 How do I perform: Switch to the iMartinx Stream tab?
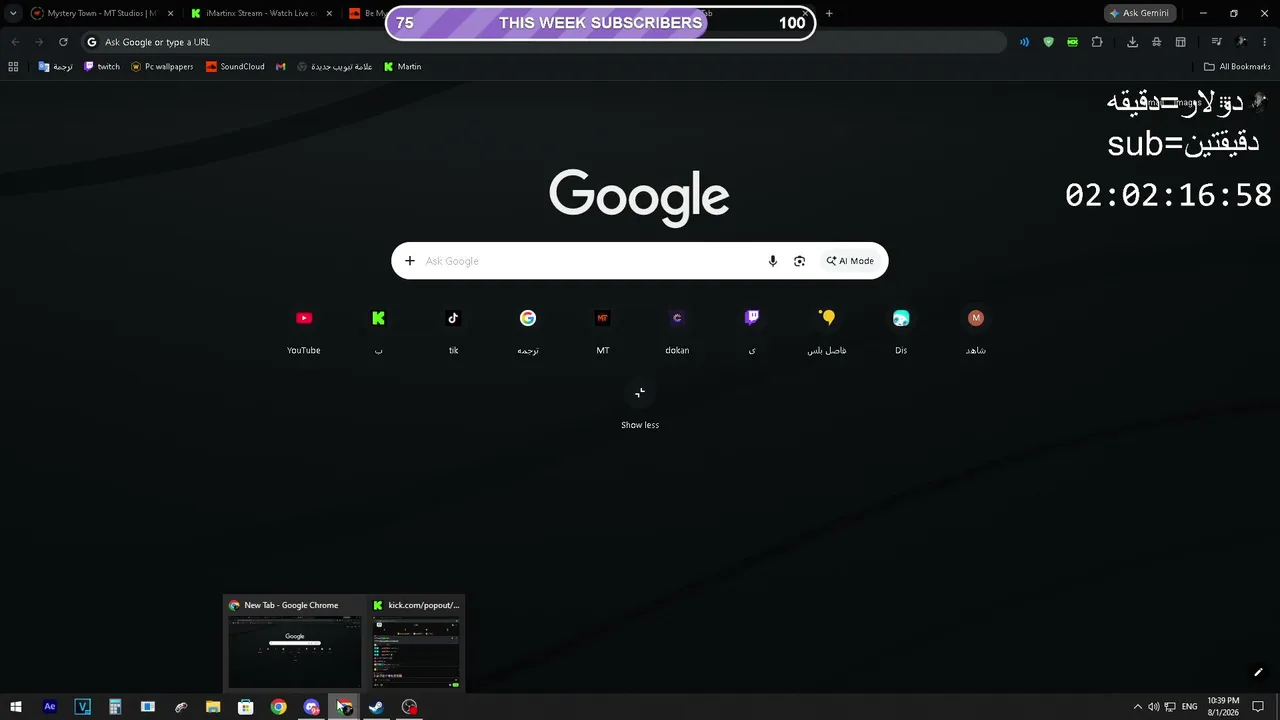(255, 14)
